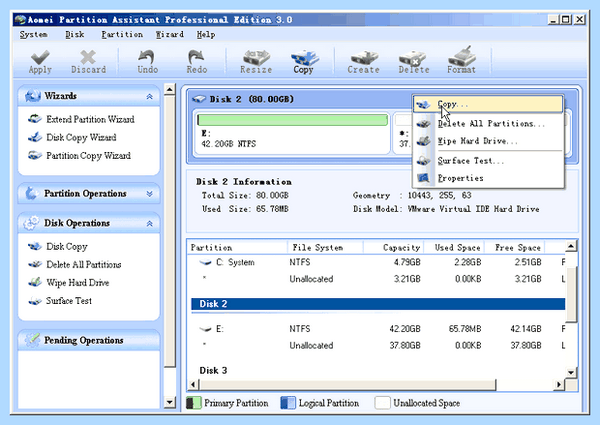Click the Create partition toolbar icon
This screenshot has height=425, width=600.
click(x=364, y=57)
